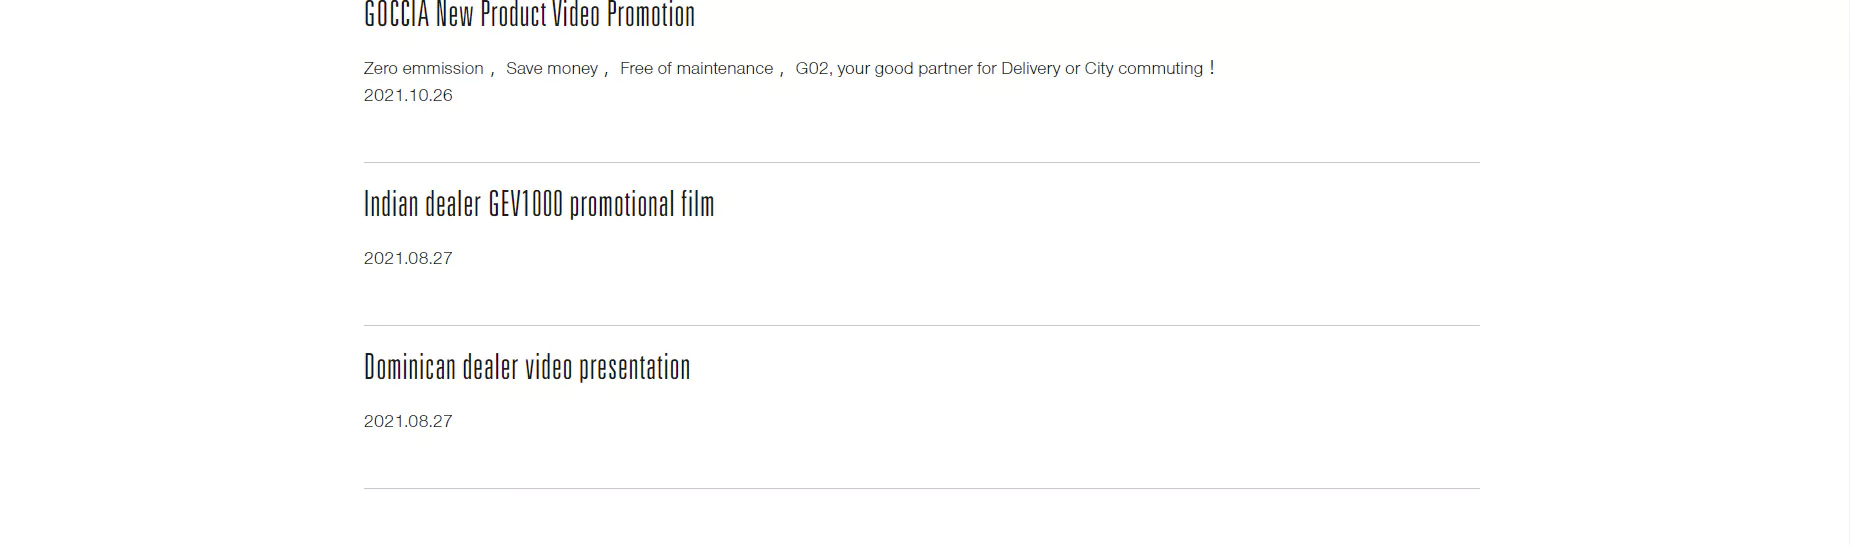Click the "Delivery or City commuting" text
Screen dimensions: 1850x545
tap(1102, 68)
